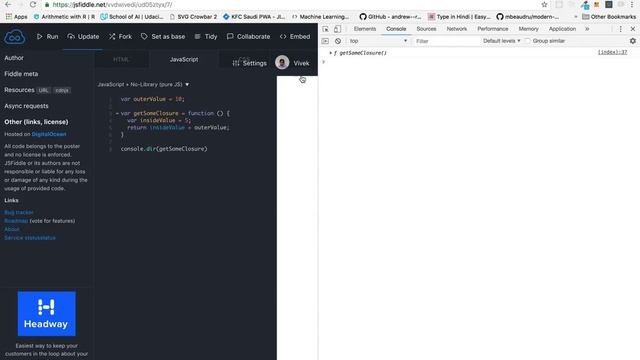Clear the console
640x360 pixels.
[338, 41]
